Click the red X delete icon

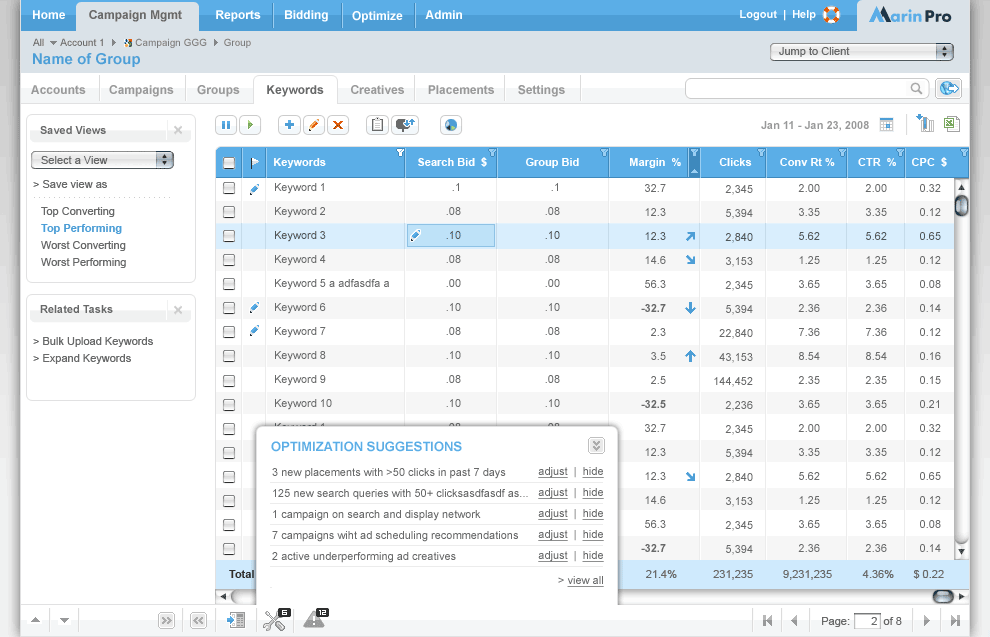pos(338,125)
